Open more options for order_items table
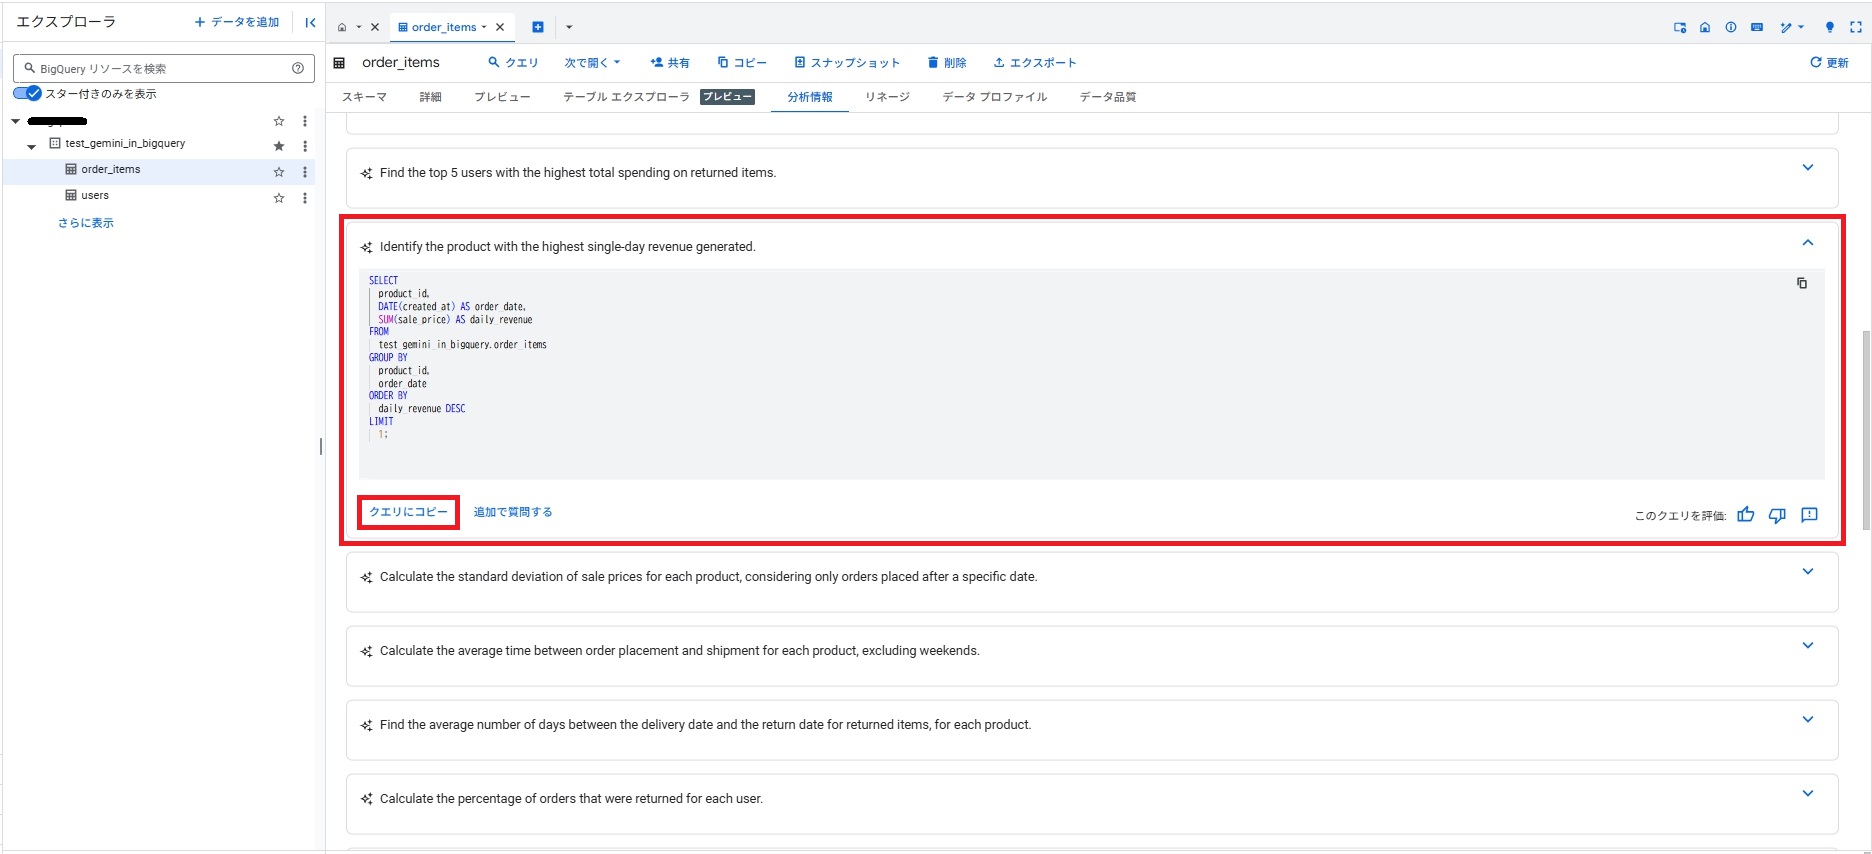This screenshot has height=854, width=1872. 305,172
